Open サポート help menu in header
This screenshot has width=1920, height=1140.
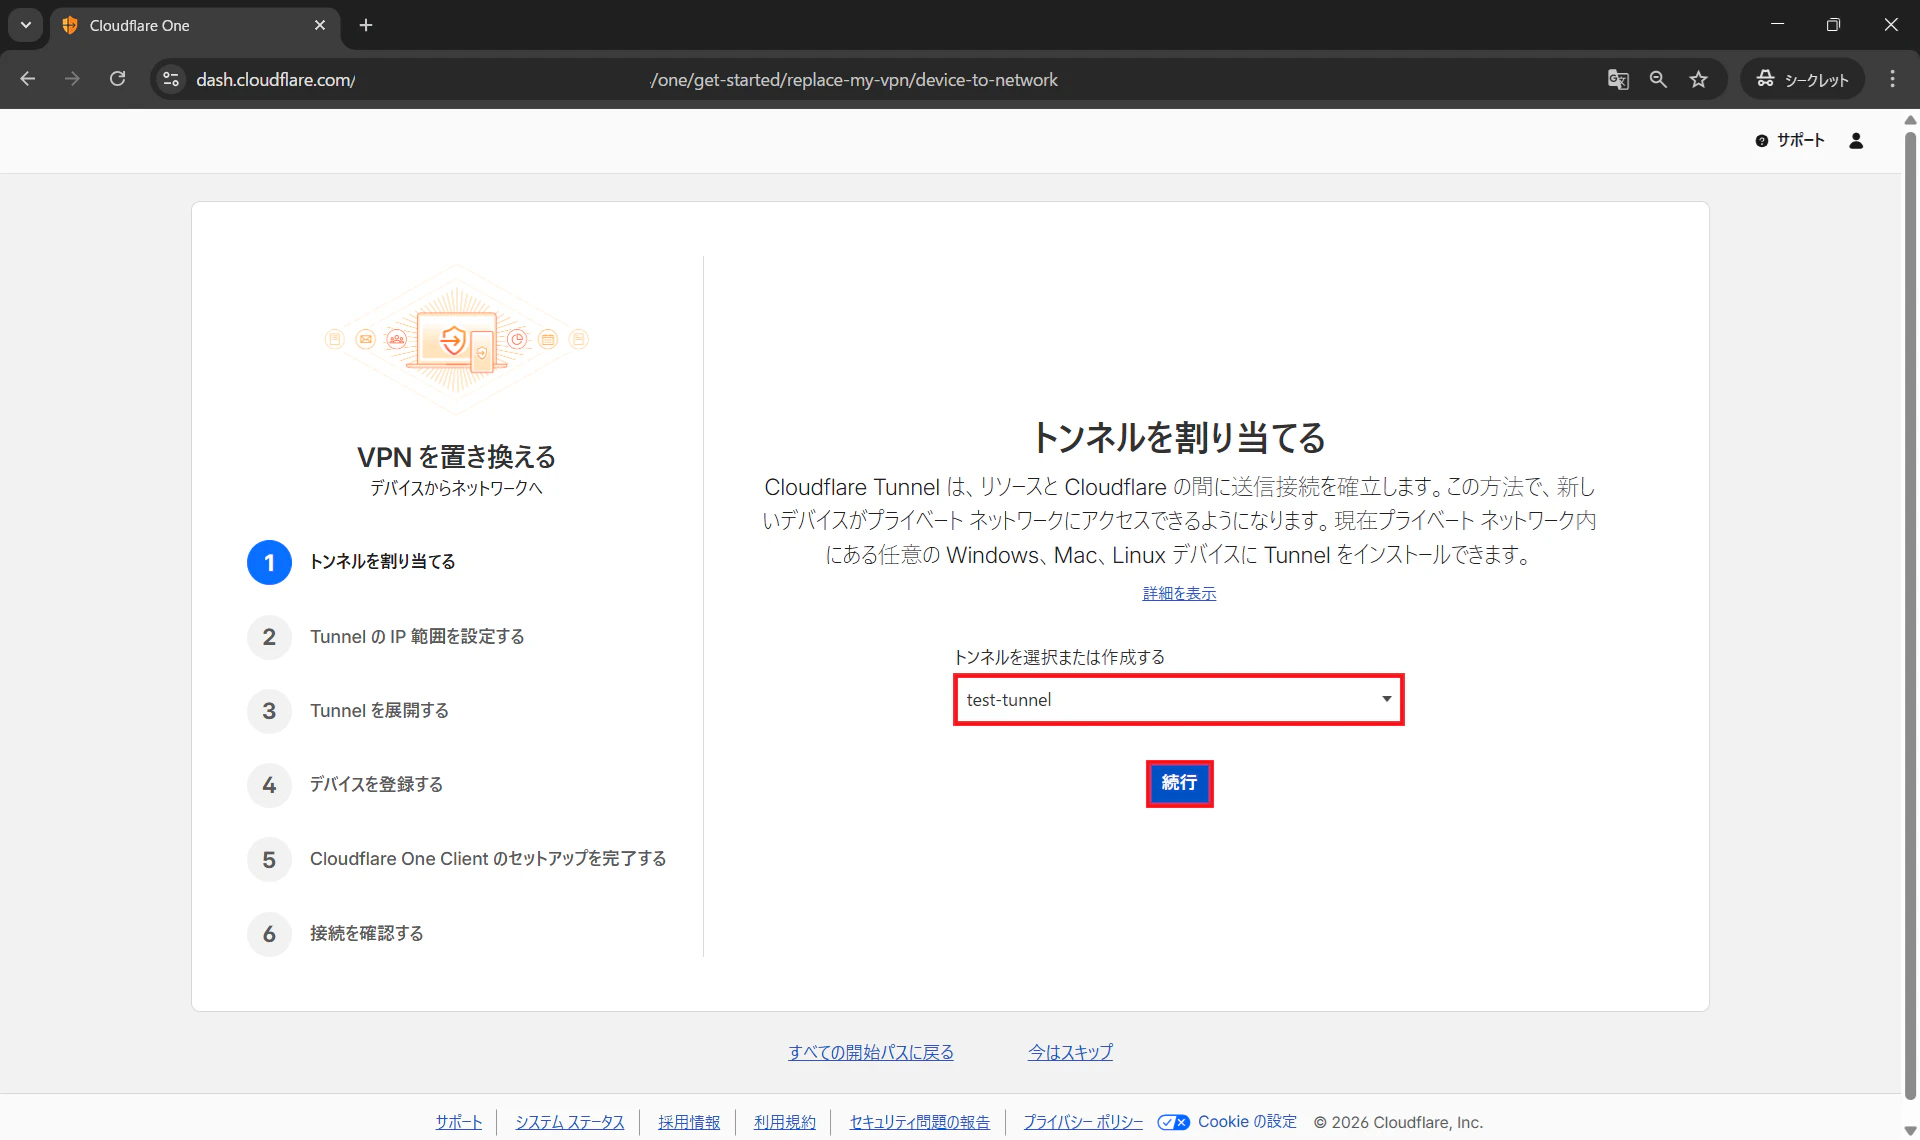click(x=1790, y=141)
